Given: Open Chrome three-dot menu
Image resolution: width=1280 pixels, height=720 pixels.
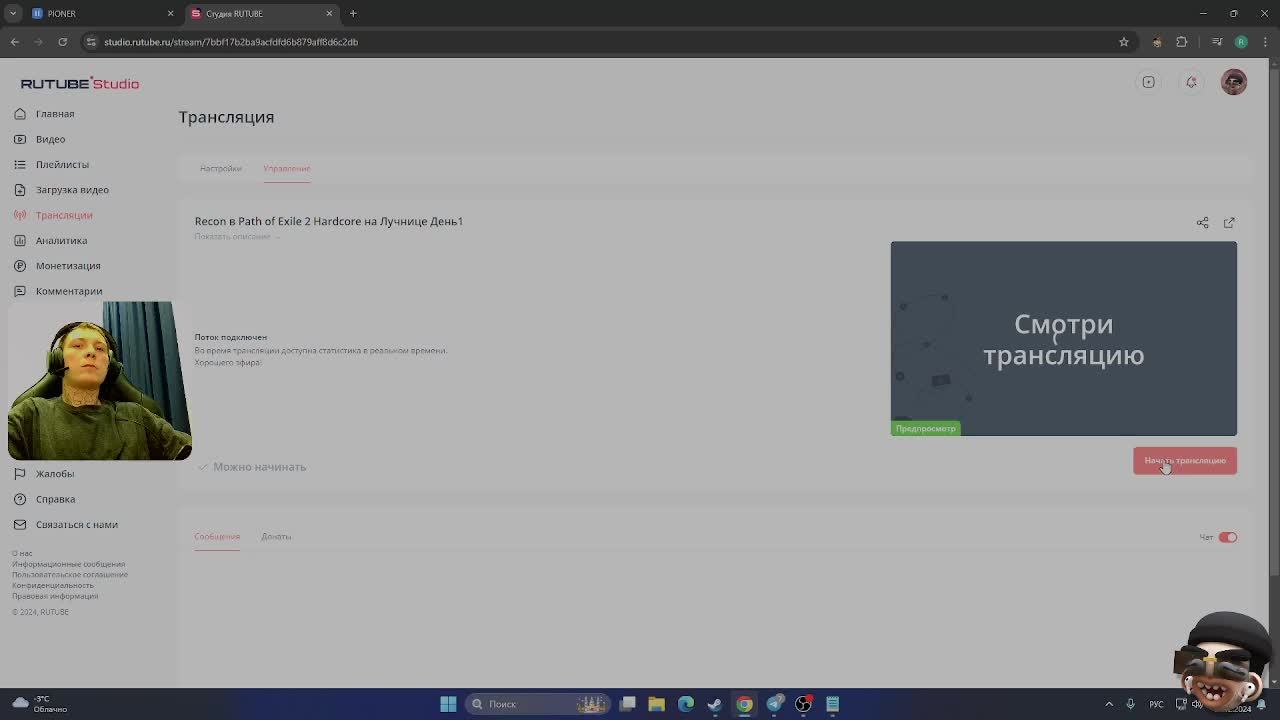Looking at the screenshot, I should [1266, 42].
